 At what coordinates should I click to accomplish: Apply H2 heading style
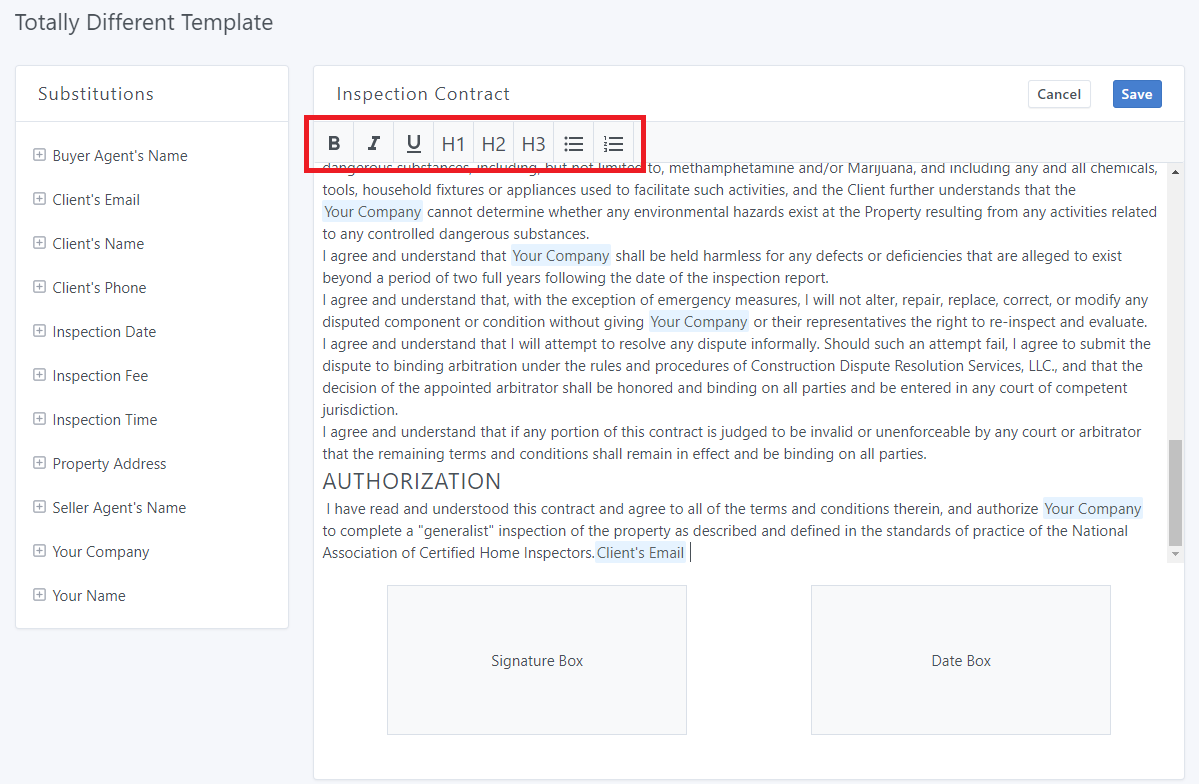pyautogui.click(x=494, y=143)
